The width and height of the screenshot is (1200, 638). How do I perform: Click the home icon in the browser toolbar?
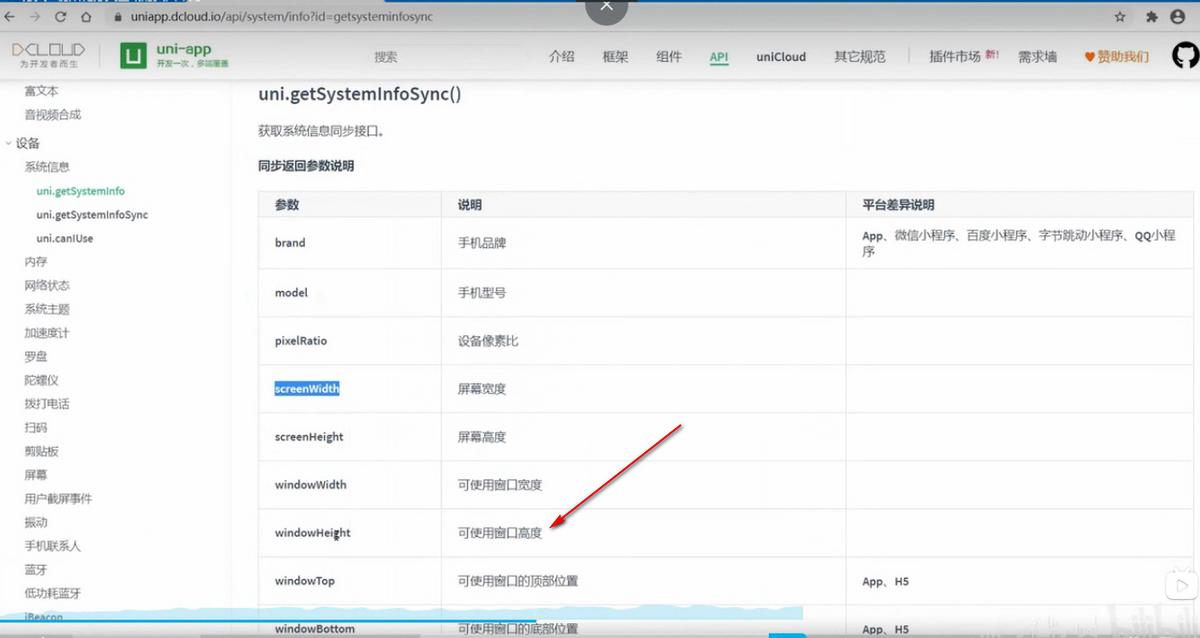pos(86,16)
